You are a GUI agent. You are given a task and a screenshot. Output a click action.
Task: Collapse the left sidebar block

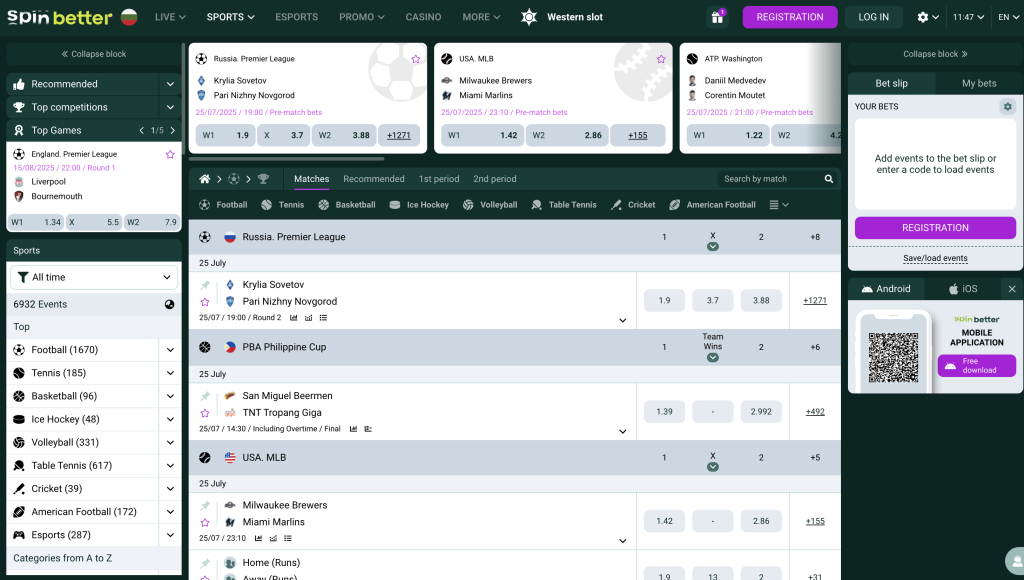(93, 54)
